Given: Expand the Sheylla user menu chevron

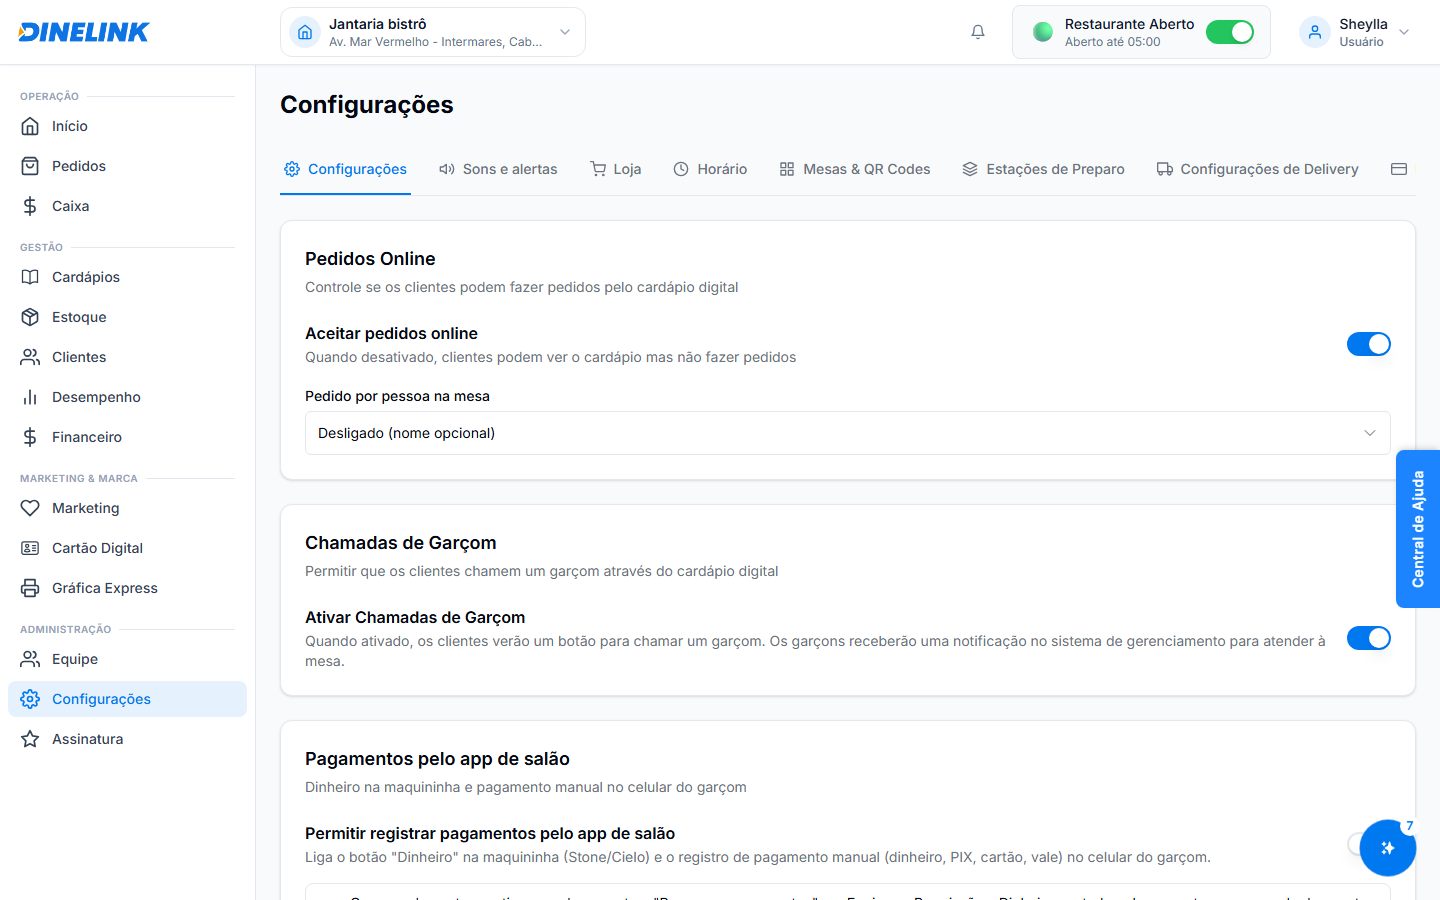Looking at the screenshot, I should (1404, 32).
